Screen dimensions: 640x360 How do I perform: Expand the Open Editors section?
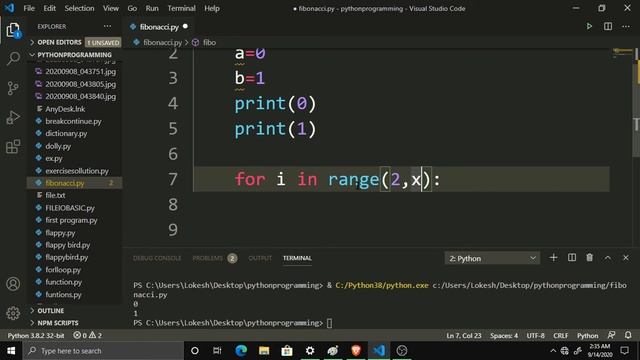tap(75, 42)
